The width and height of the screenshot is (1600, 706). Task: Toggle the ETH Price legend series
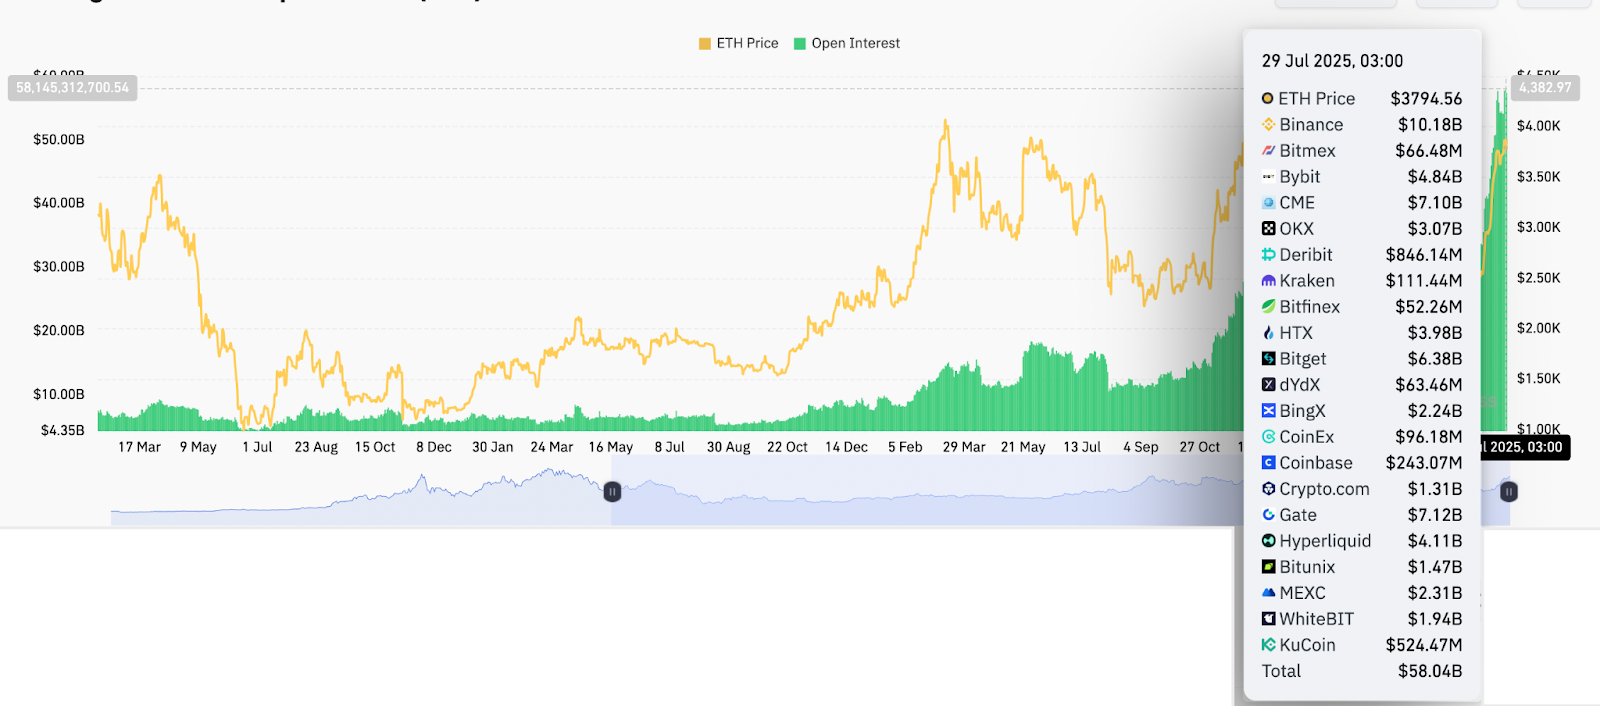click(x=747, y=43)
